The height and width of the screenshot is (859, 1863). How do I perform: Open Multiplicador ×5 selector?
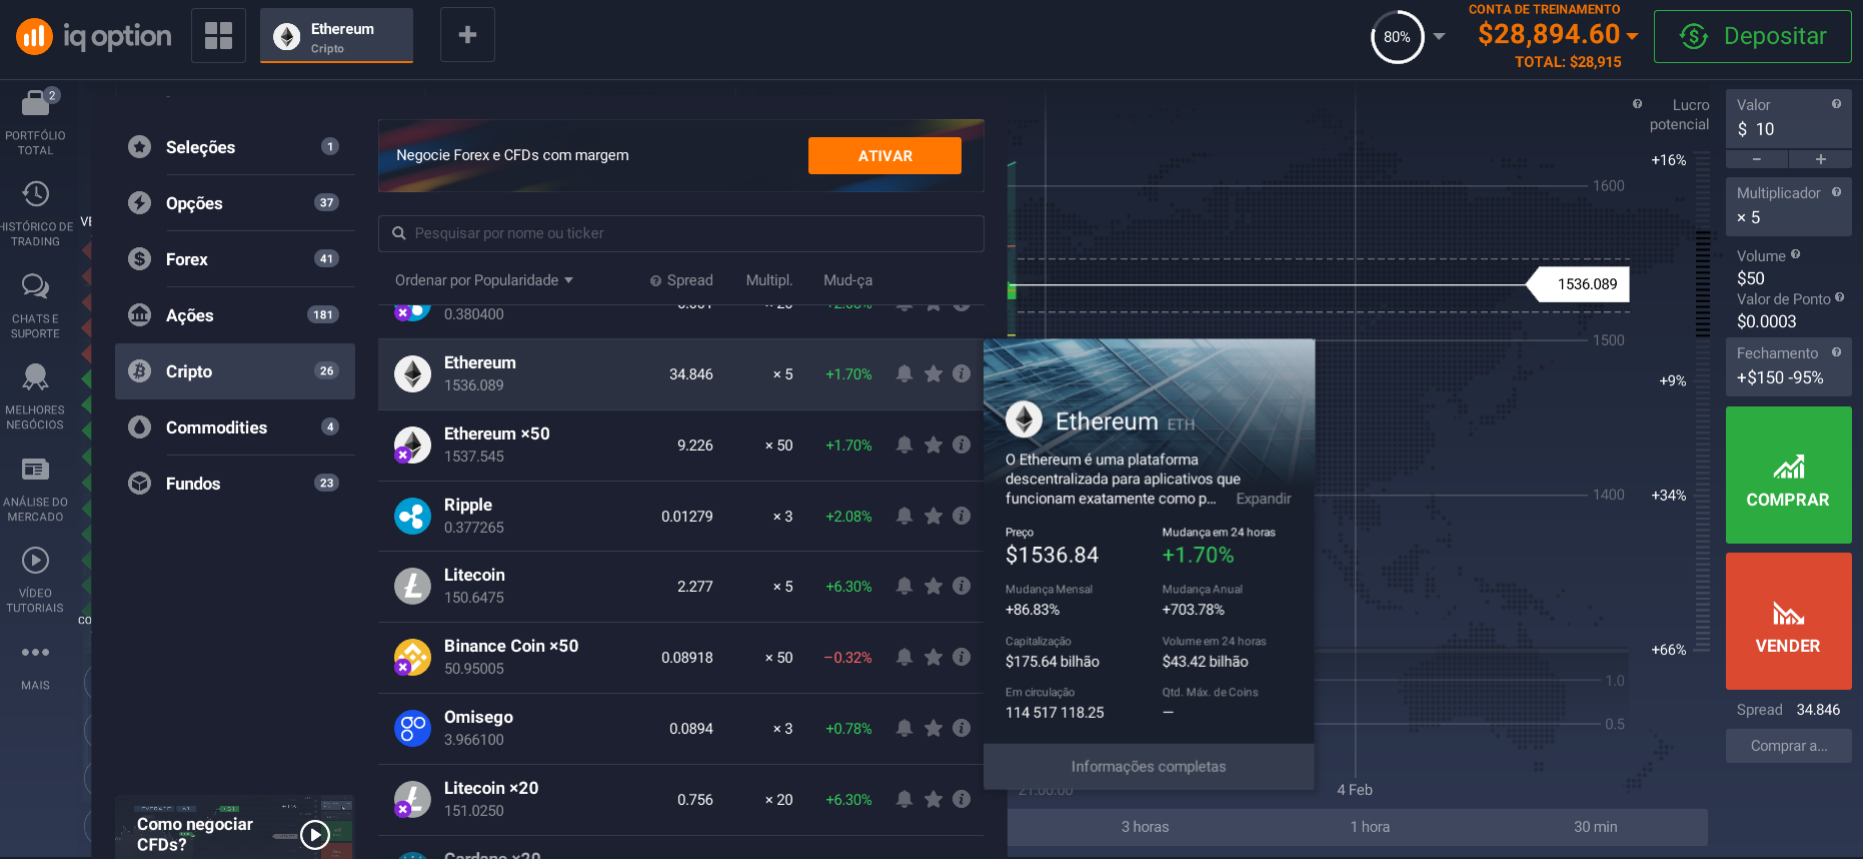coord(1788,206)
